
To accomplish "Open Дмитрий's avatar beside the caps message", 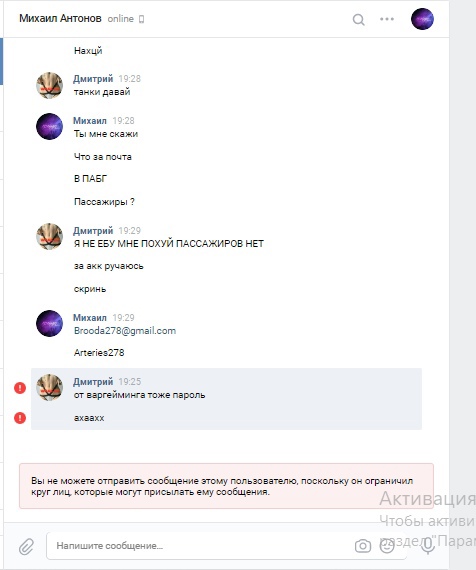I will 49,236.
